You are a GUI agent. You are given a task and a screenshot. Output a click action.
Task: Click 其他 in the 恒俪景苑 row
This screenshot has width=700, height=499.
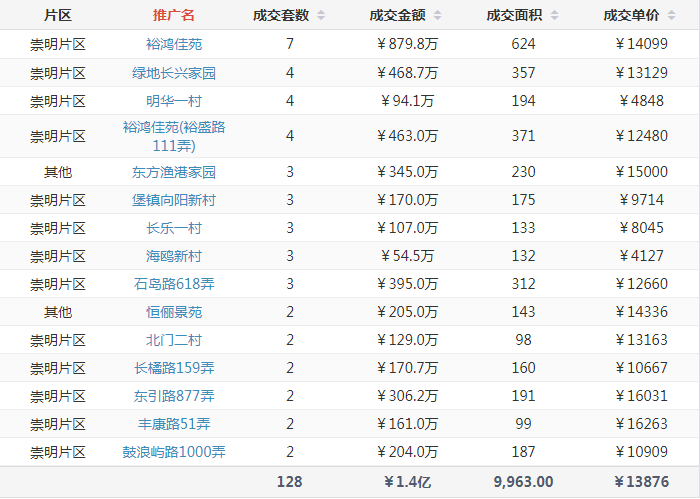pyautogui.click(x=58, y=312)
